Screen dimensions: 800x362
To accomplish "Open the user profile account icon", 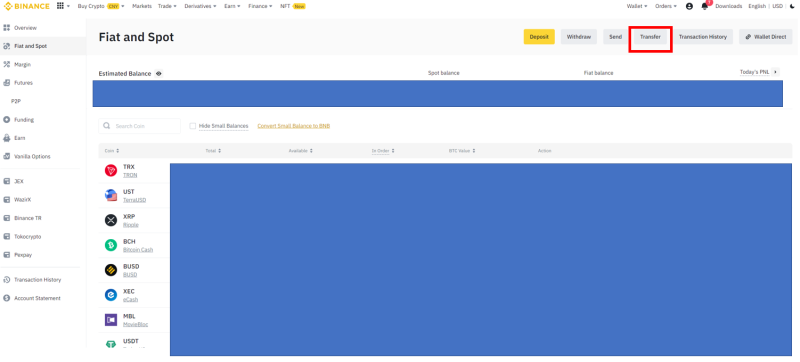I will pyautogui.click(x=689, y=6).
